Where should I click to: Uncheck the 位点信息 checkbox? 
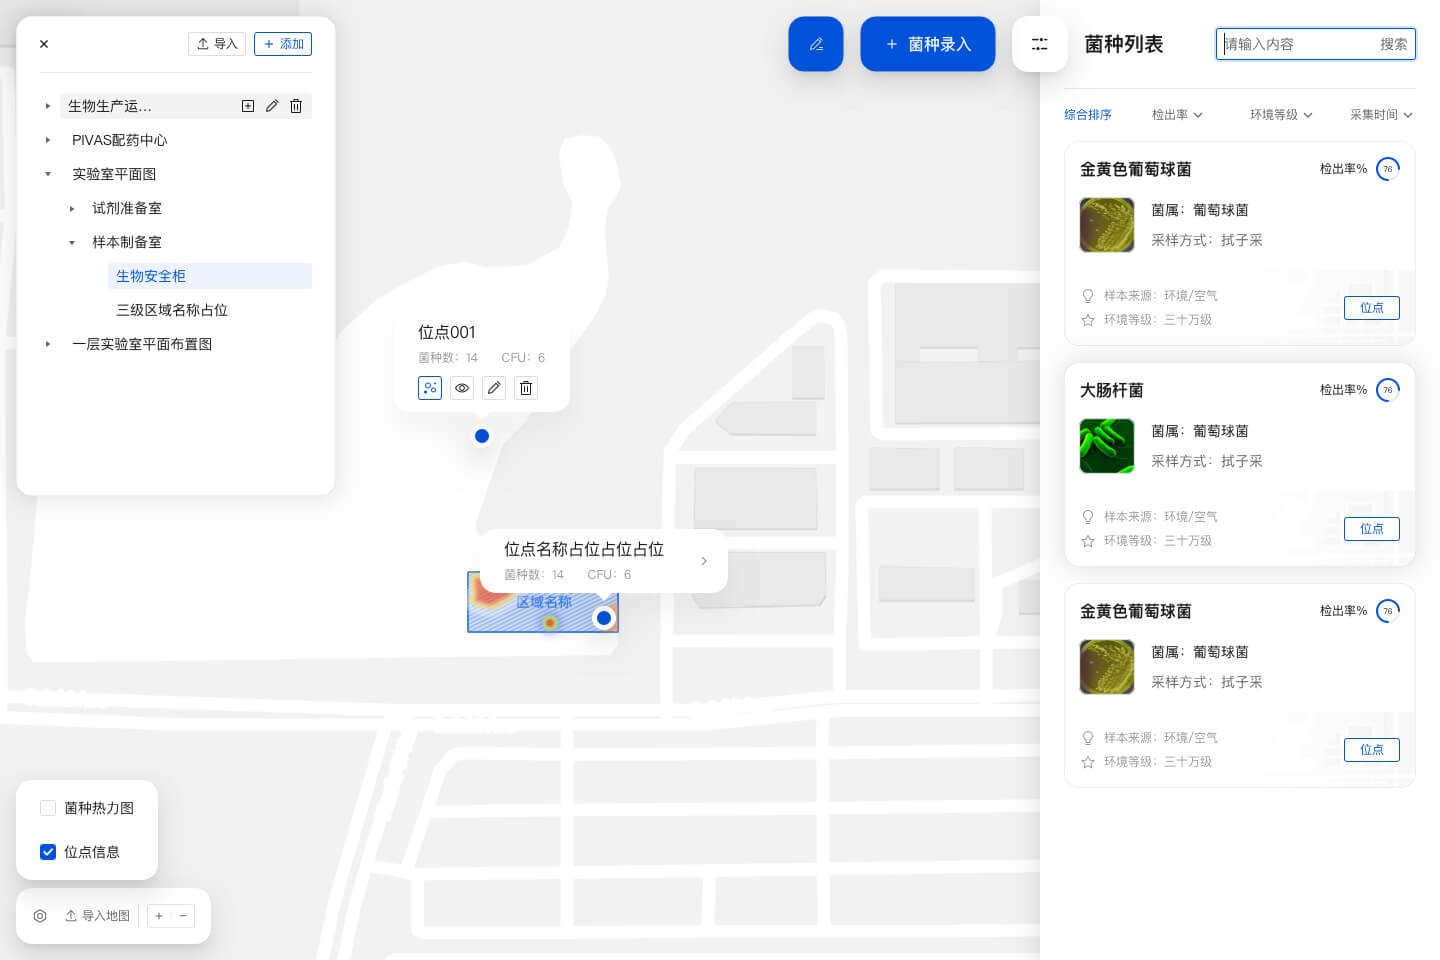48,852
